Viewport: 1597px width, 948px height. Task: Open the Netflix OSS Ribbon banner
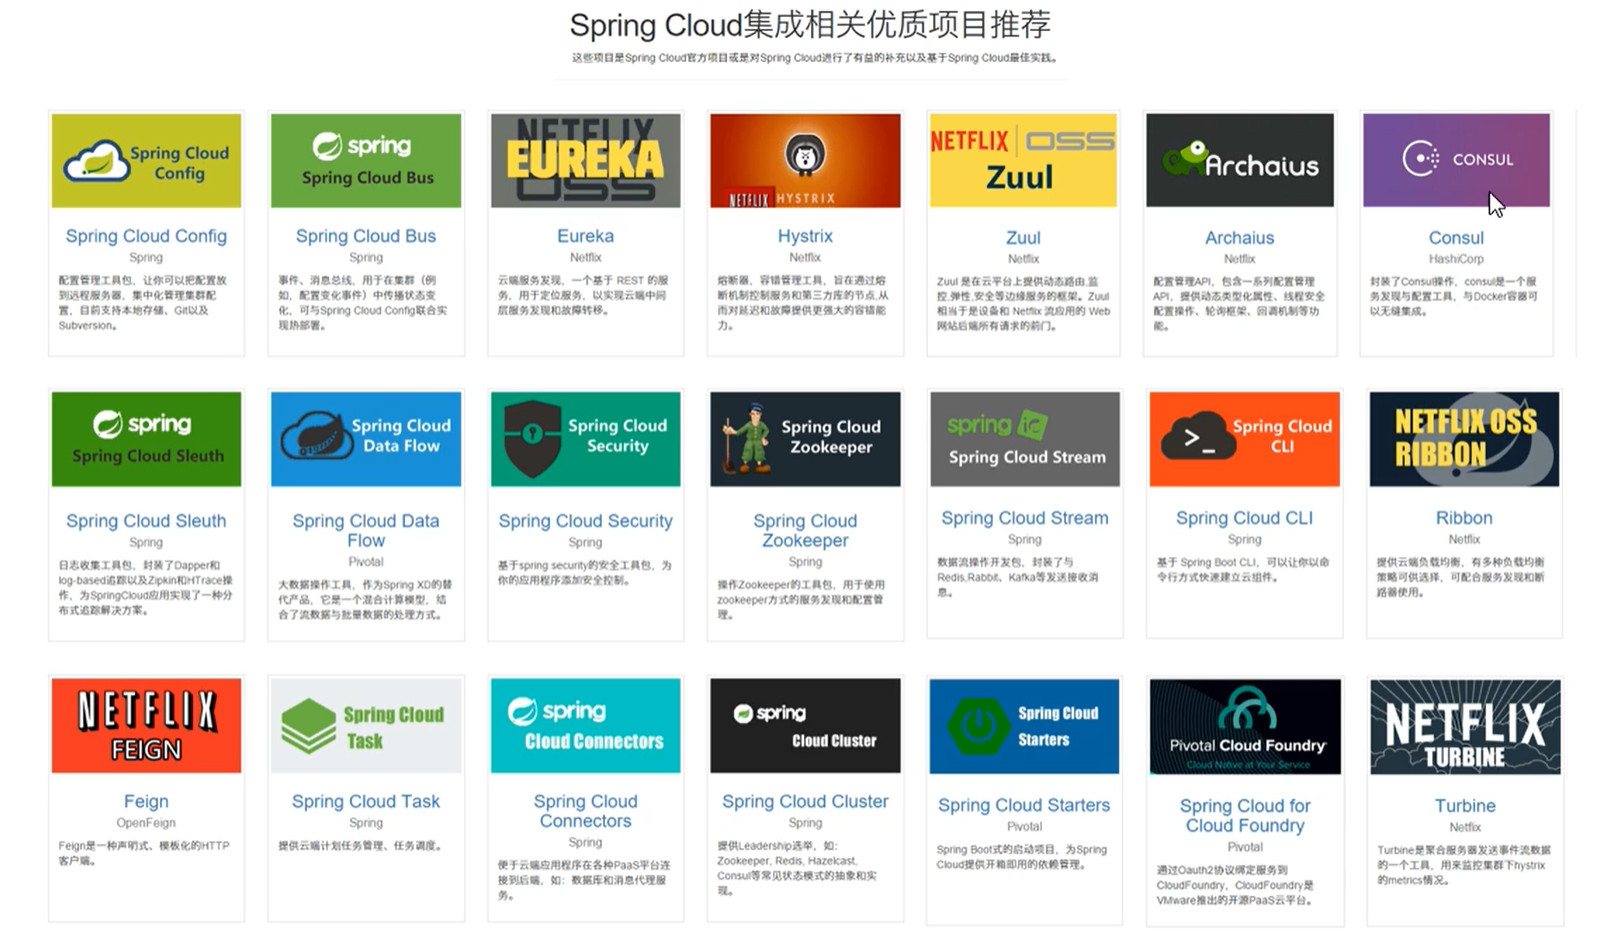[1464, 440]
